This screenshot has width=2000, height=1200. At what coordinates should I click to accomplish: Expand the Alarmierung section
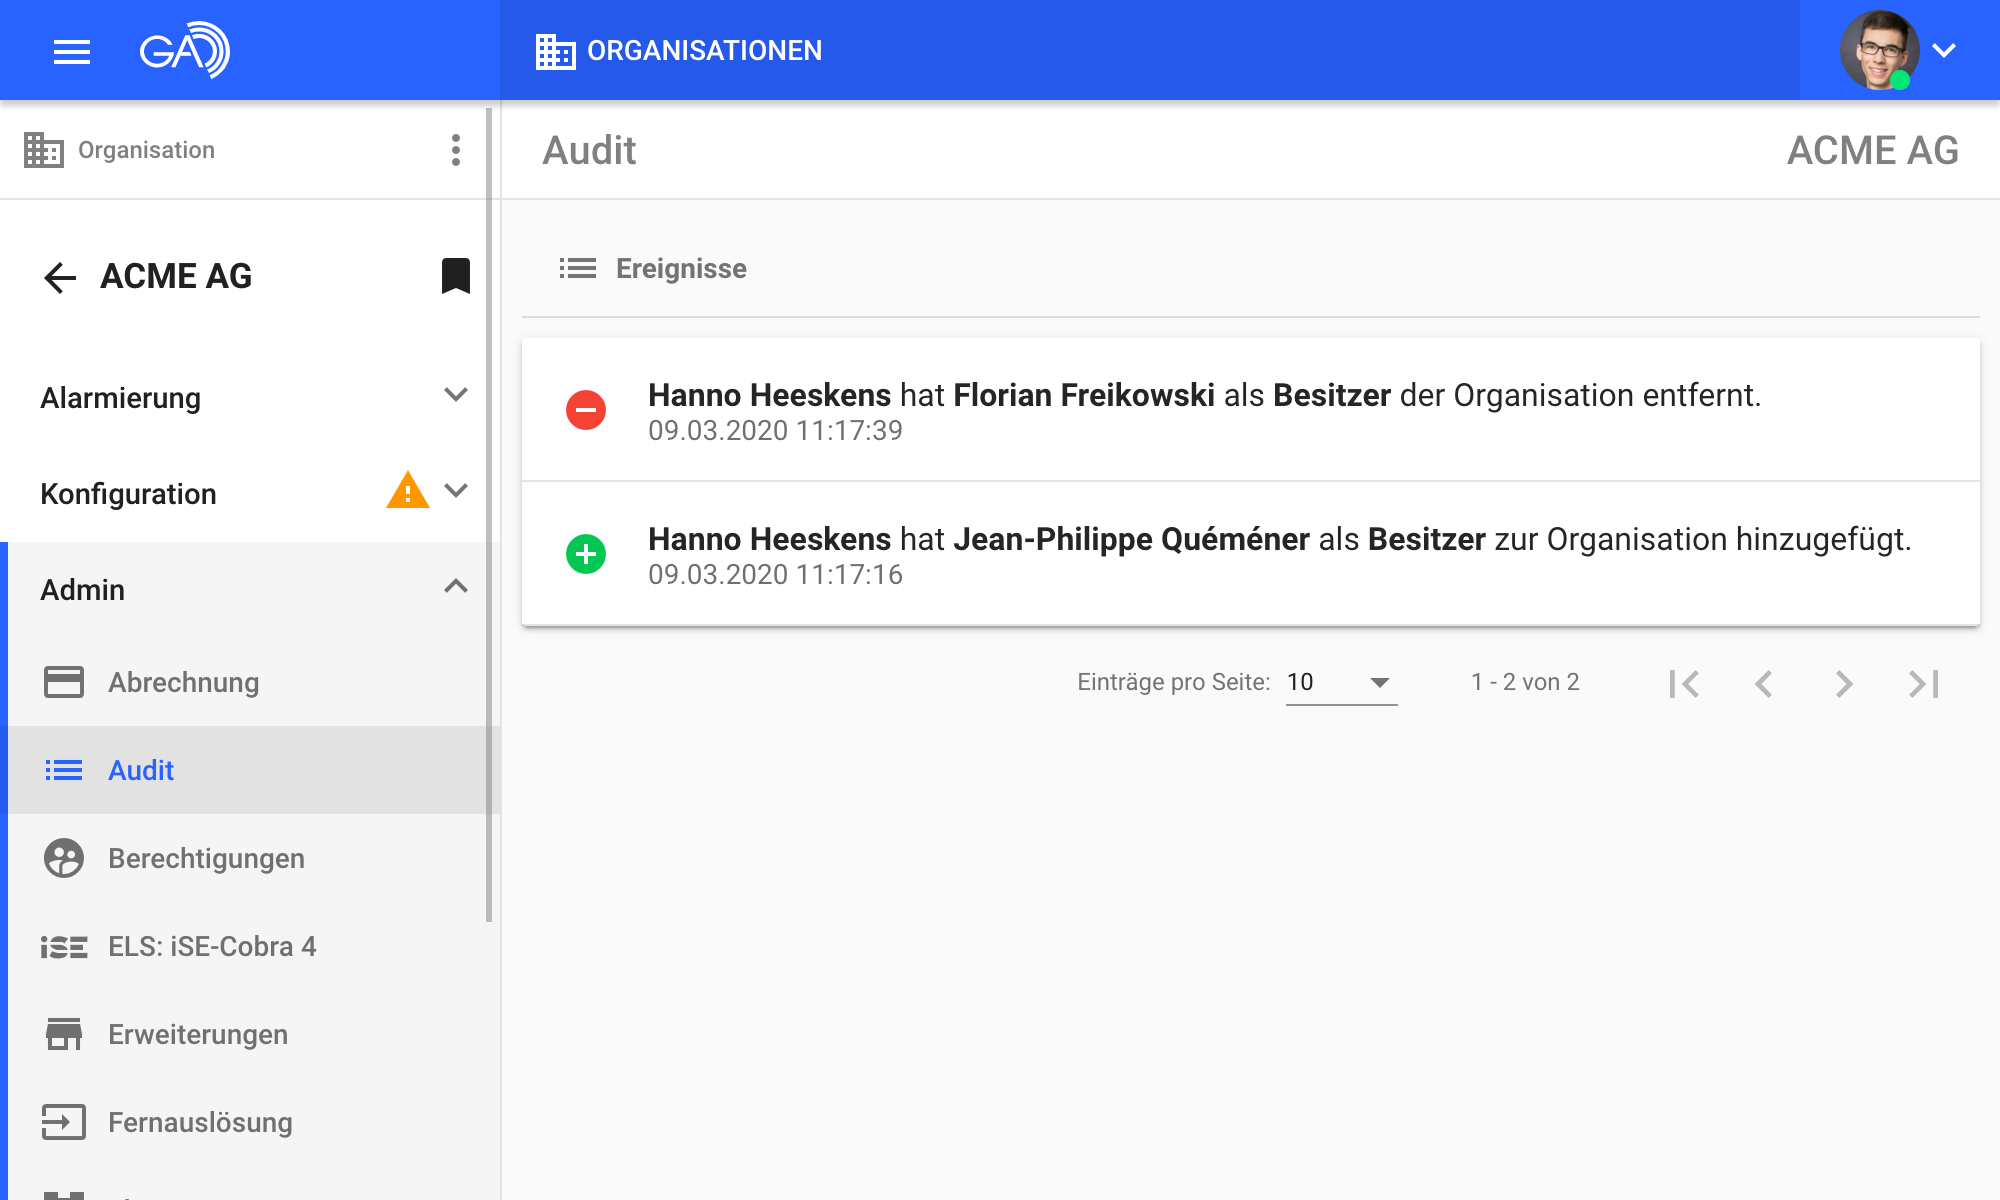click(455, 395)
